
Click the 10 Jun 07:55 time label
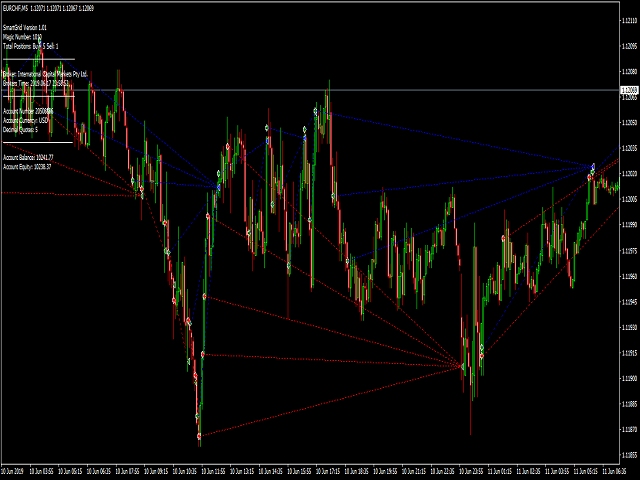click(x=127, y=471)
